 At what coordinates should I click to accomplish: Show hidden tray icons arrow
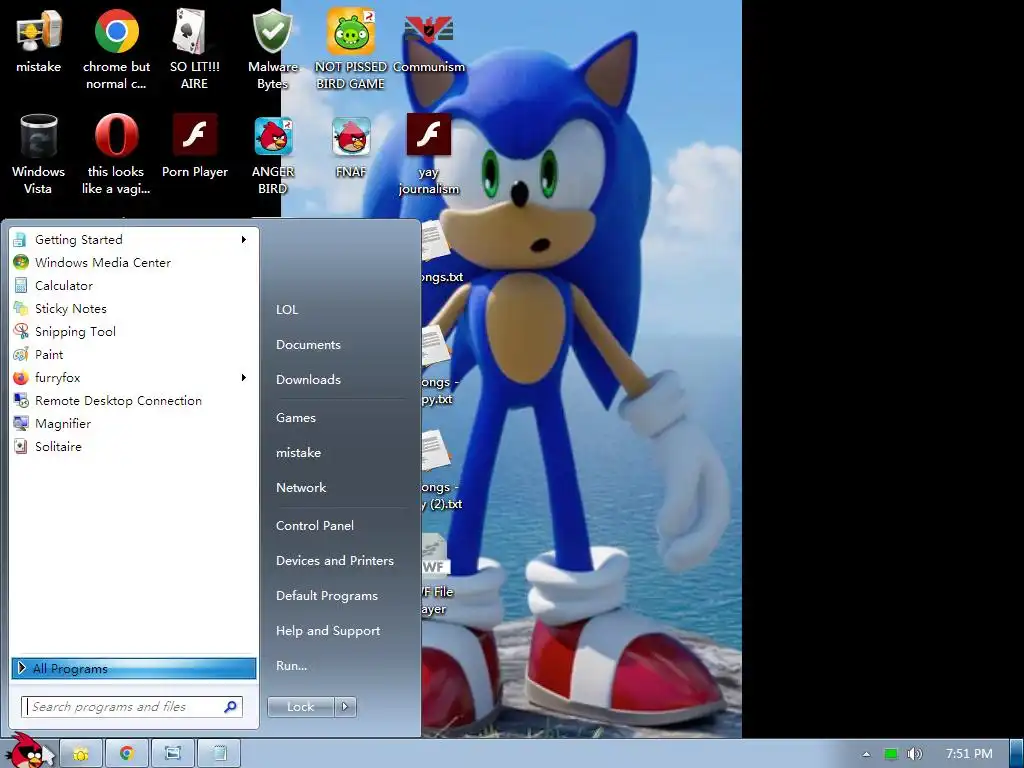(x=866, y=754)
